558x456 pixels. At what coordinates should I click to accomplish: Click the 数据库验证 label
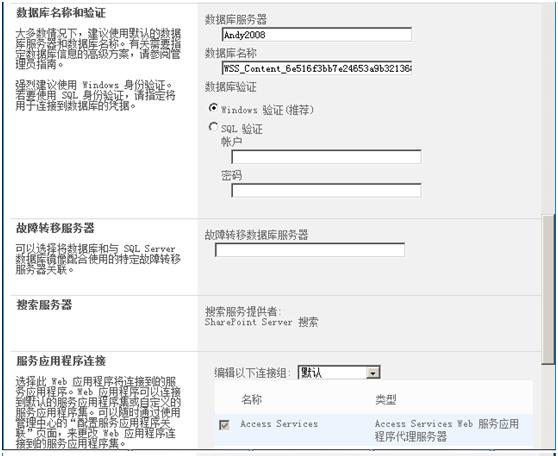(x=231, y=87)
